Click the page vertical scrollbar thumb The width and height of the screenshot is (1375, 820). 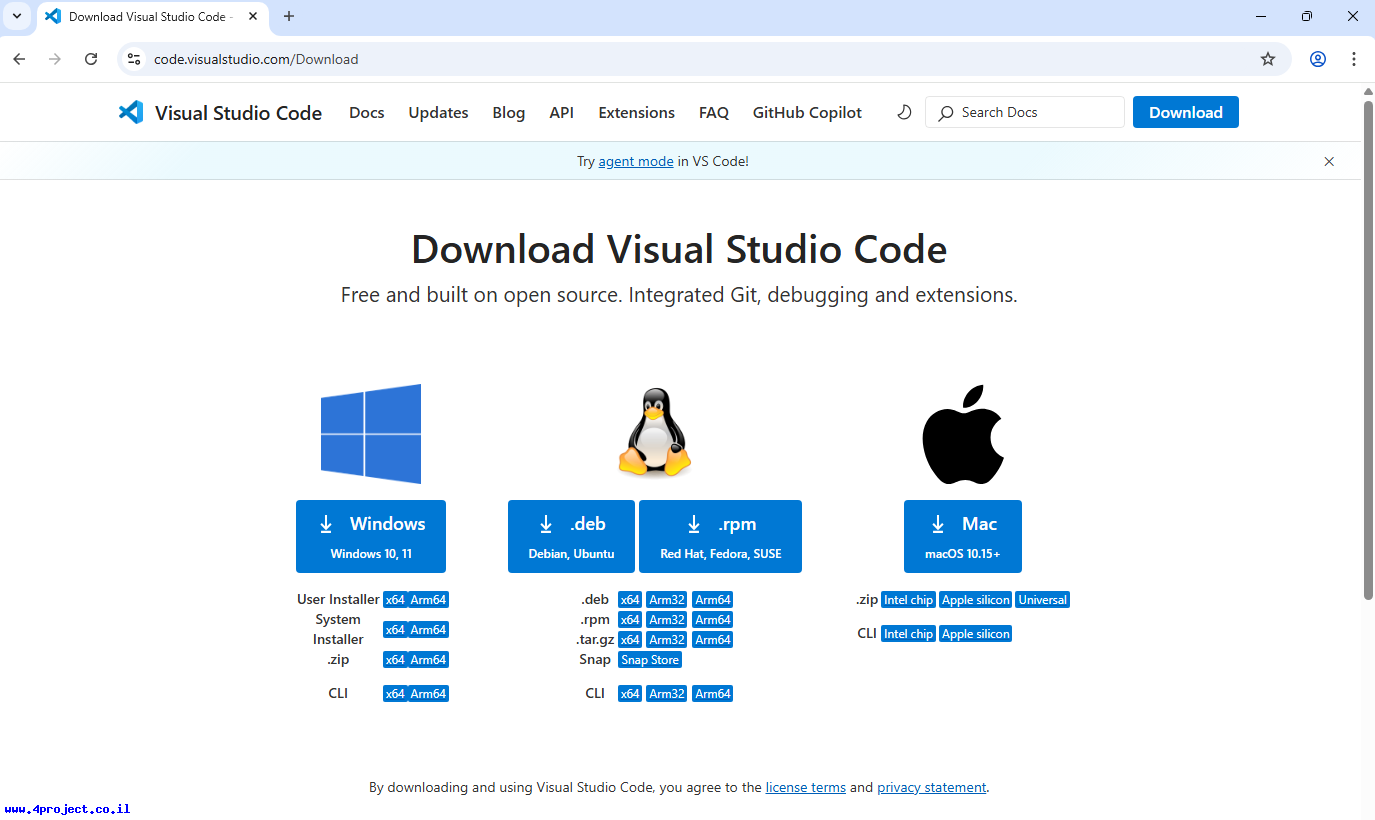point(1369,350)
